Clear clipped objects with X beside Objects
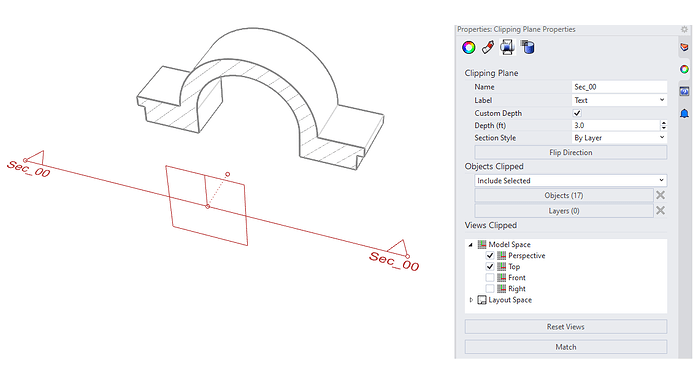The height and width of the screenshot is (381, 700). click(x=660, y=195)
